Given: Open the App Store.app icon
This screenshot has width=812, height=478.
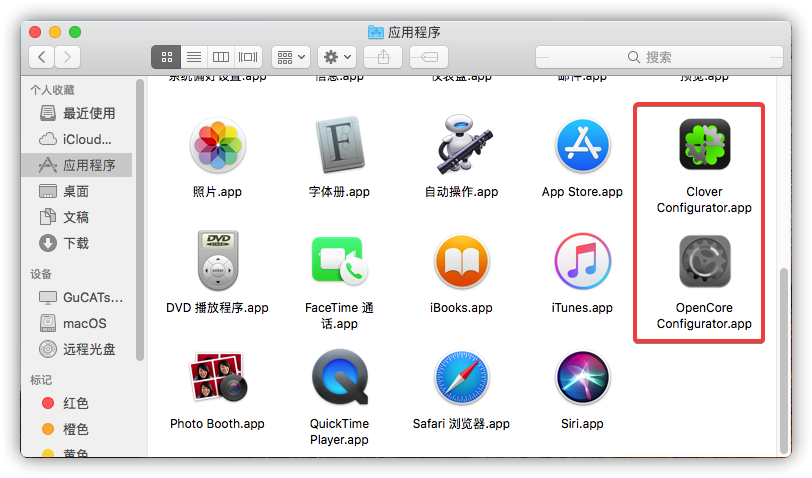Looking at the screenshot, I should click(583, 146).
